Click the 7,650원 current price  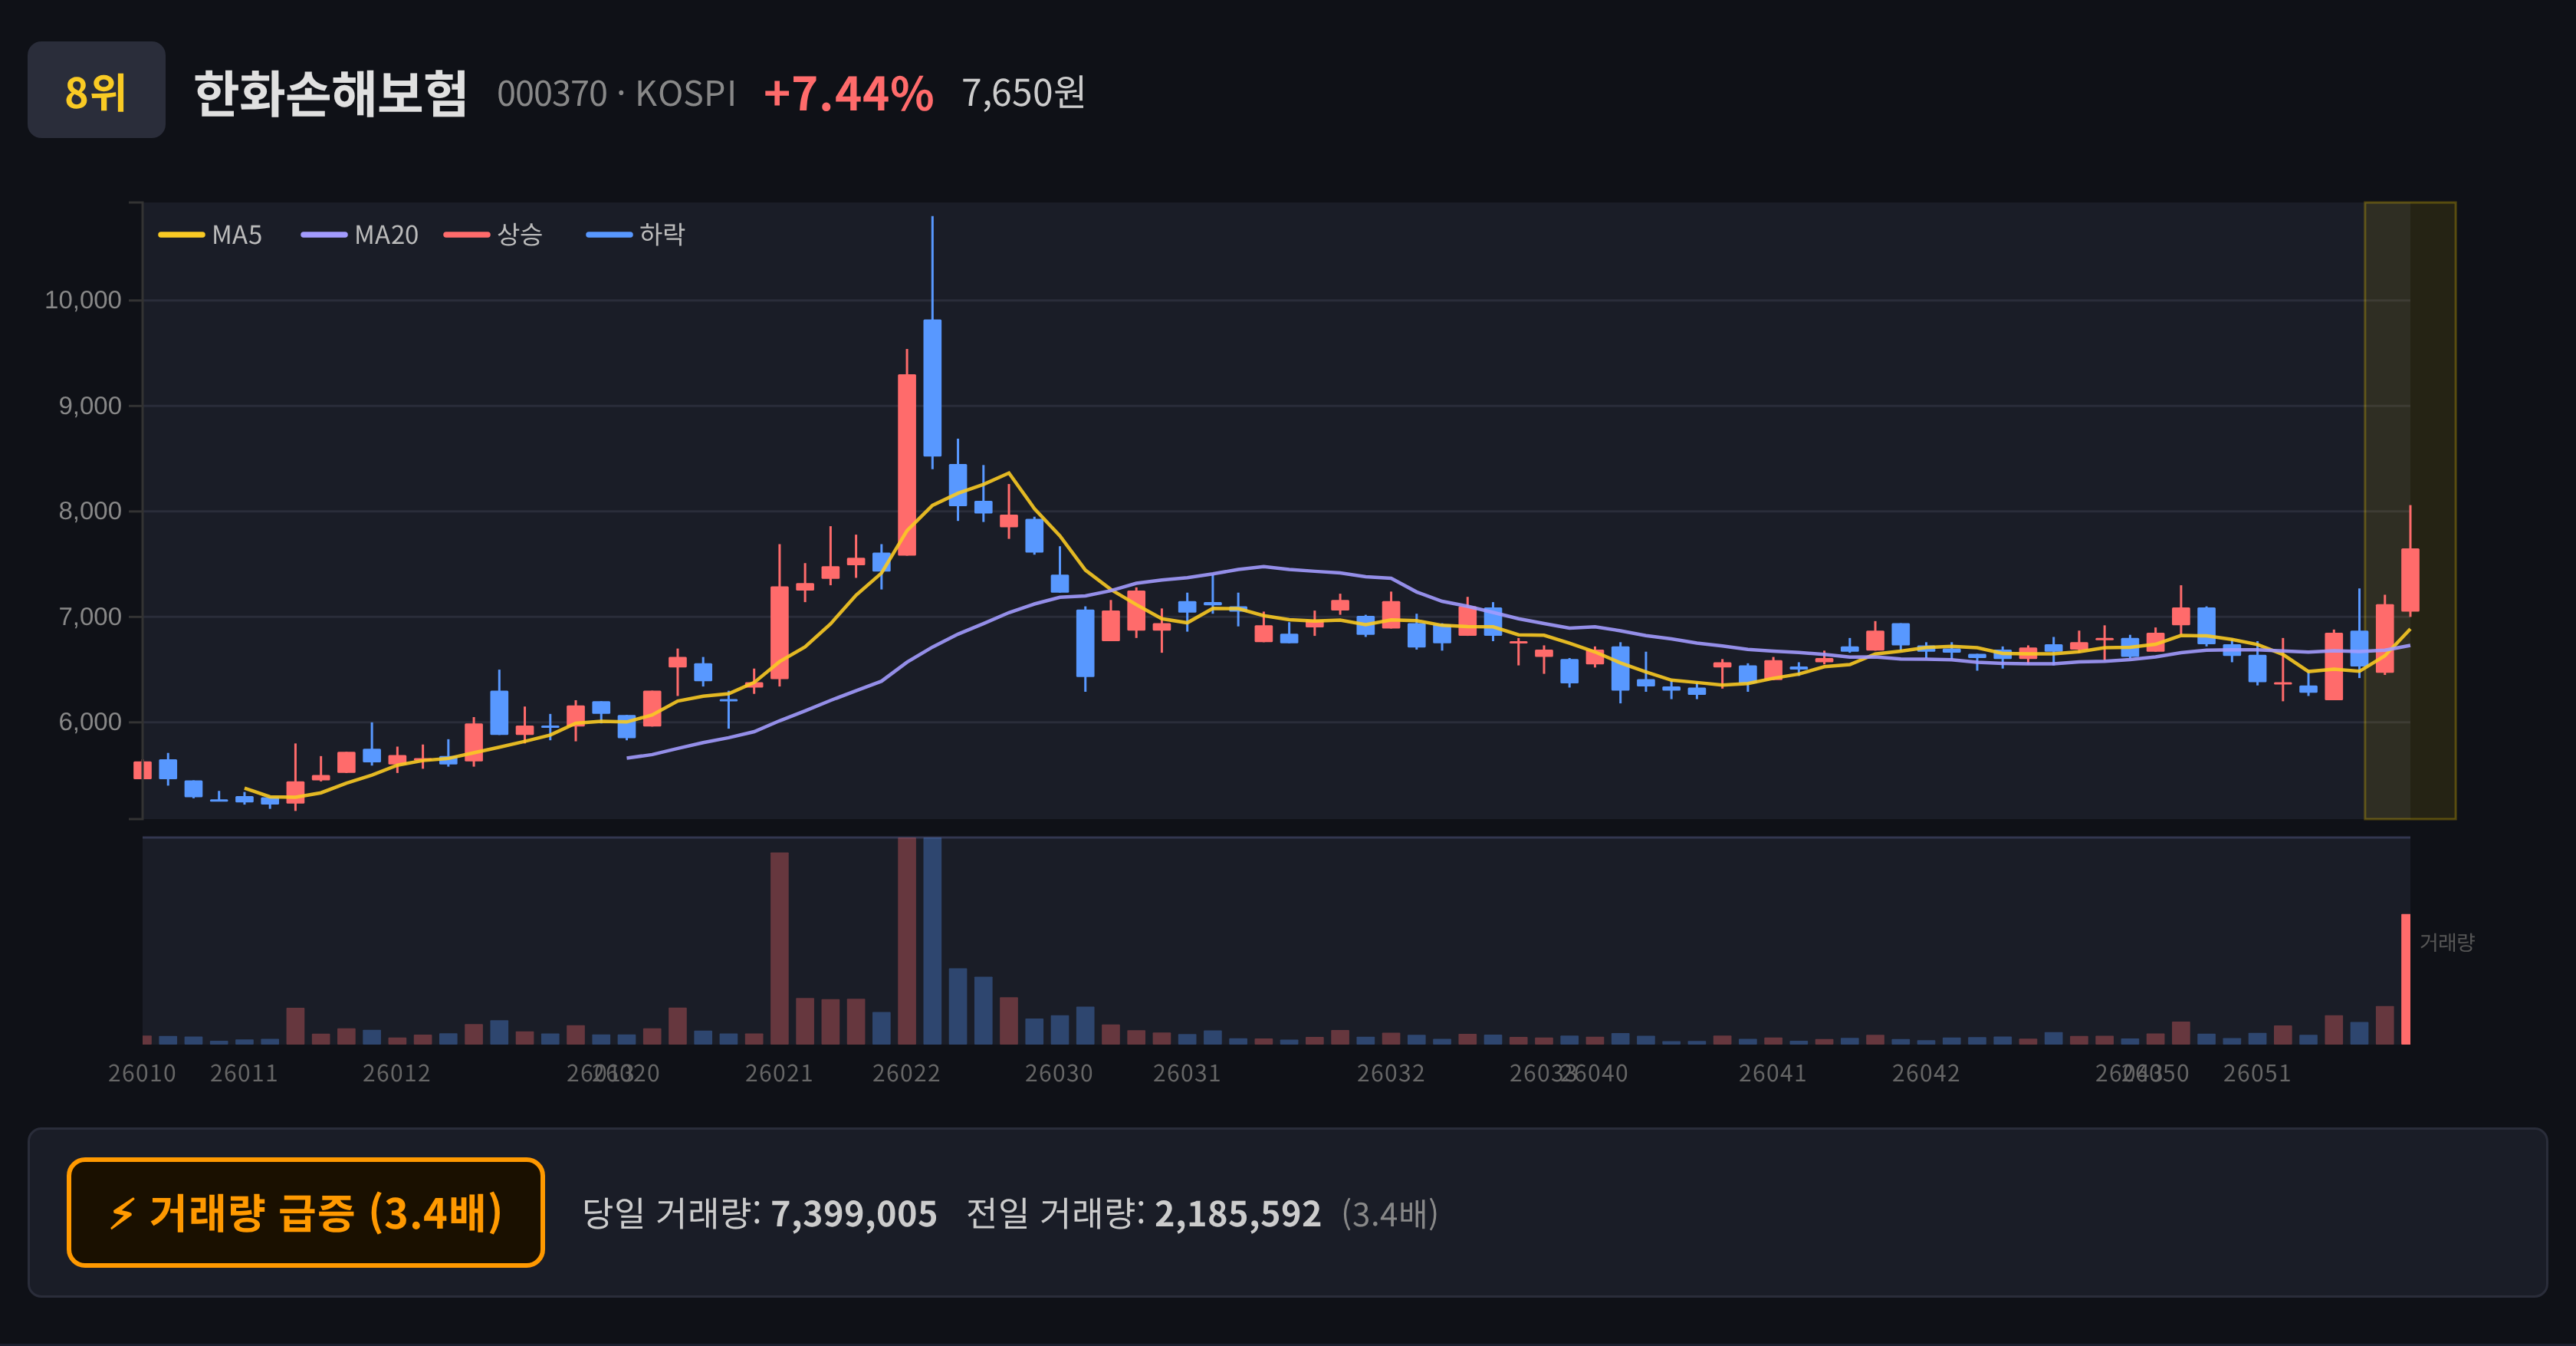[x=1023, y=93]
